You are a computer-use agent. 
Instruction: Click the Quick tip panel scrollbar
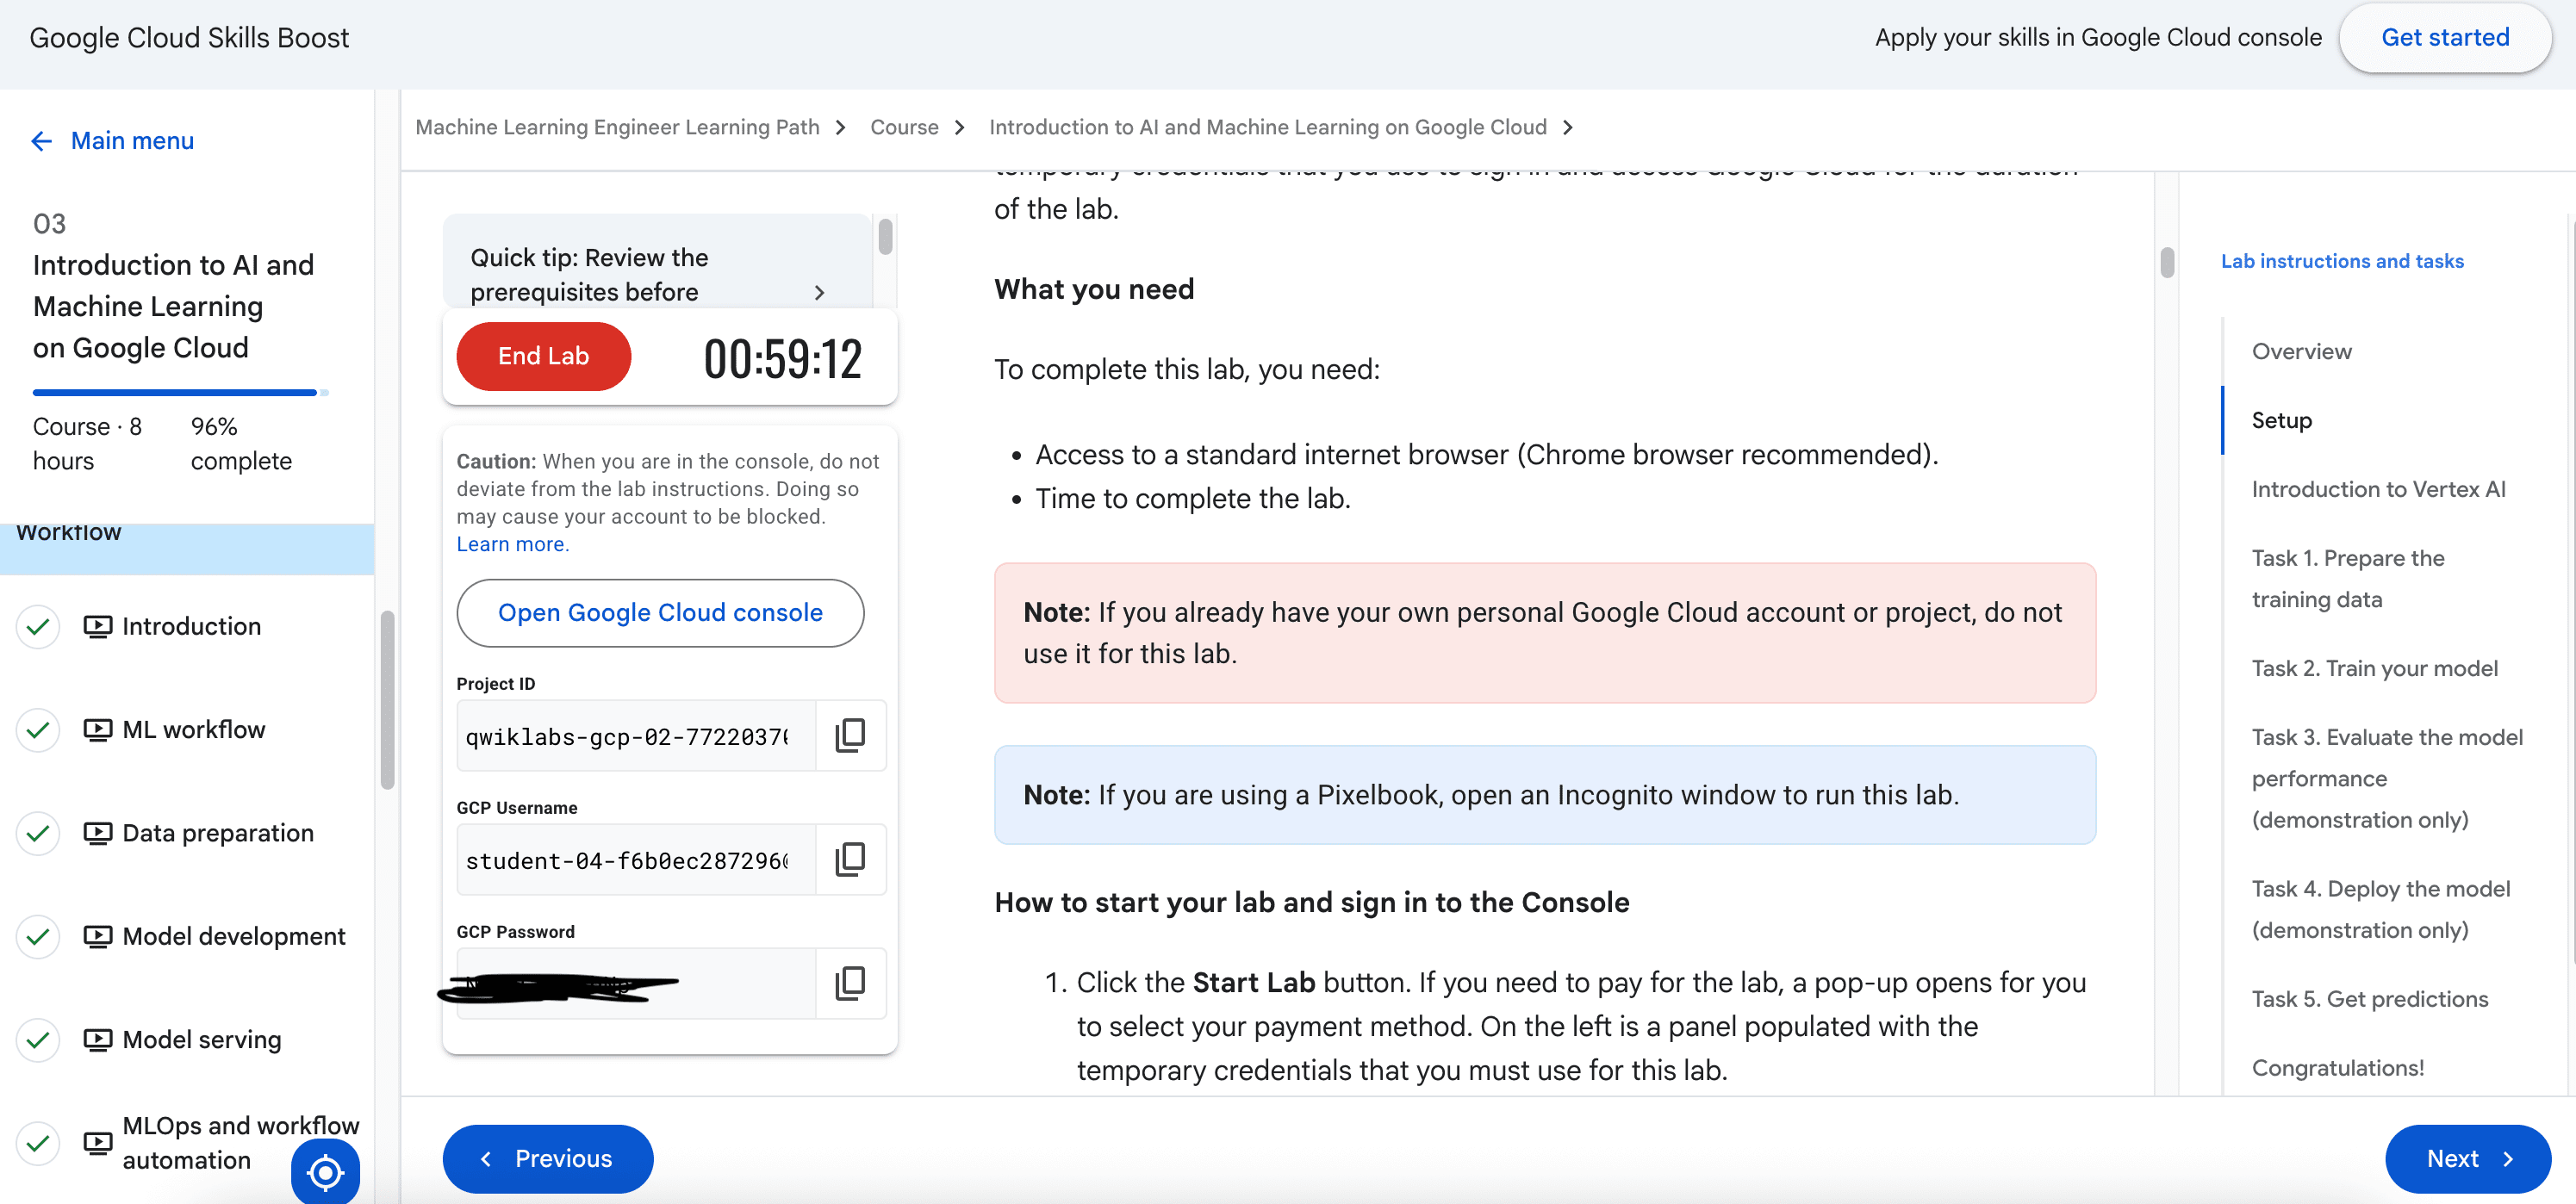click(x=885, y=237)
